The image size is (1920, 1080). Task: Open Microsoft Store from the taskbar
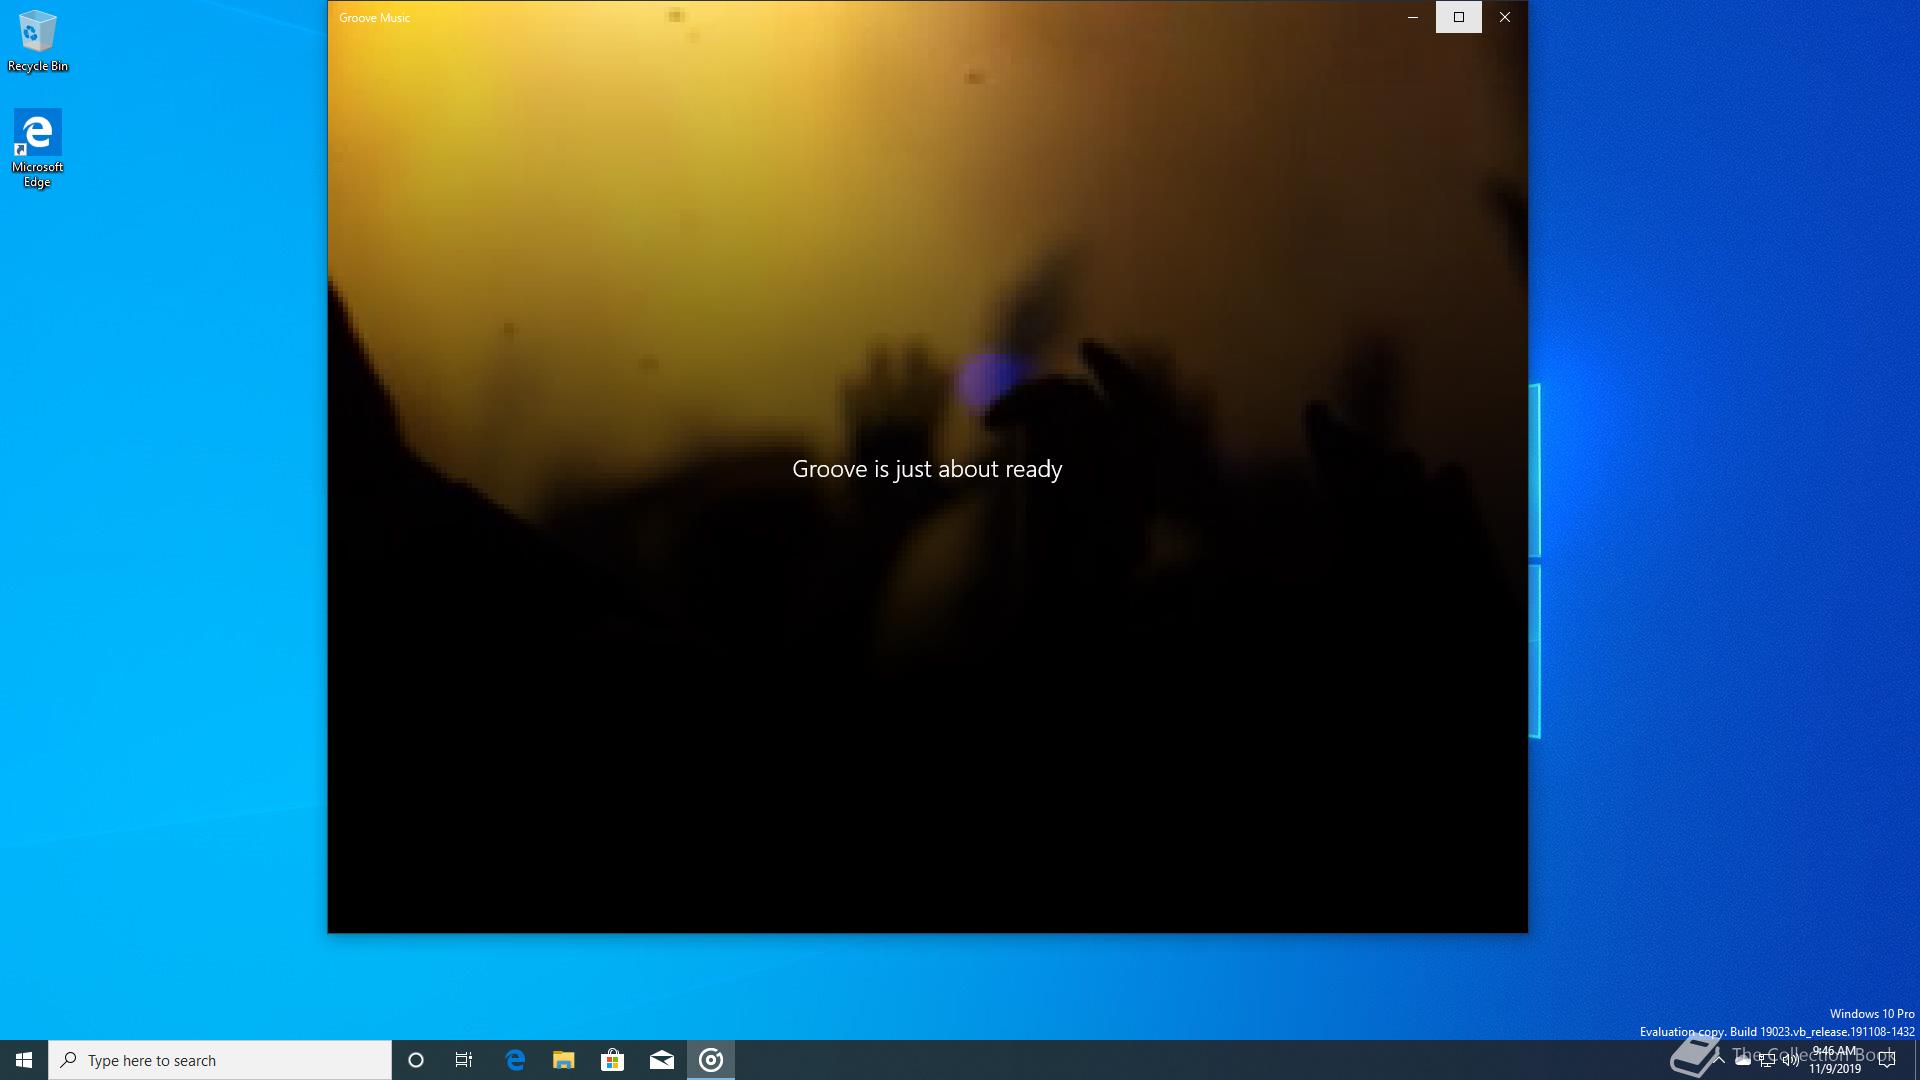(613, 1060)
